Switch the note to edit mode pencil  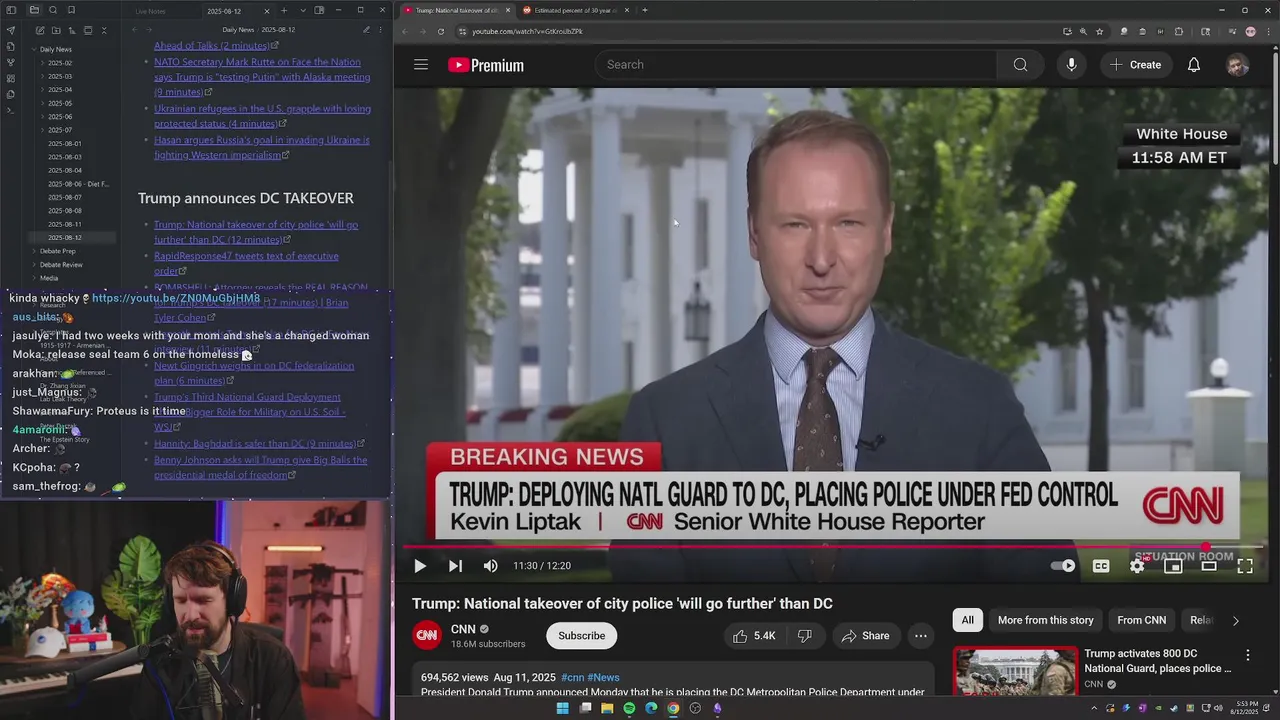pyautogui.click(x=366, y=30)
